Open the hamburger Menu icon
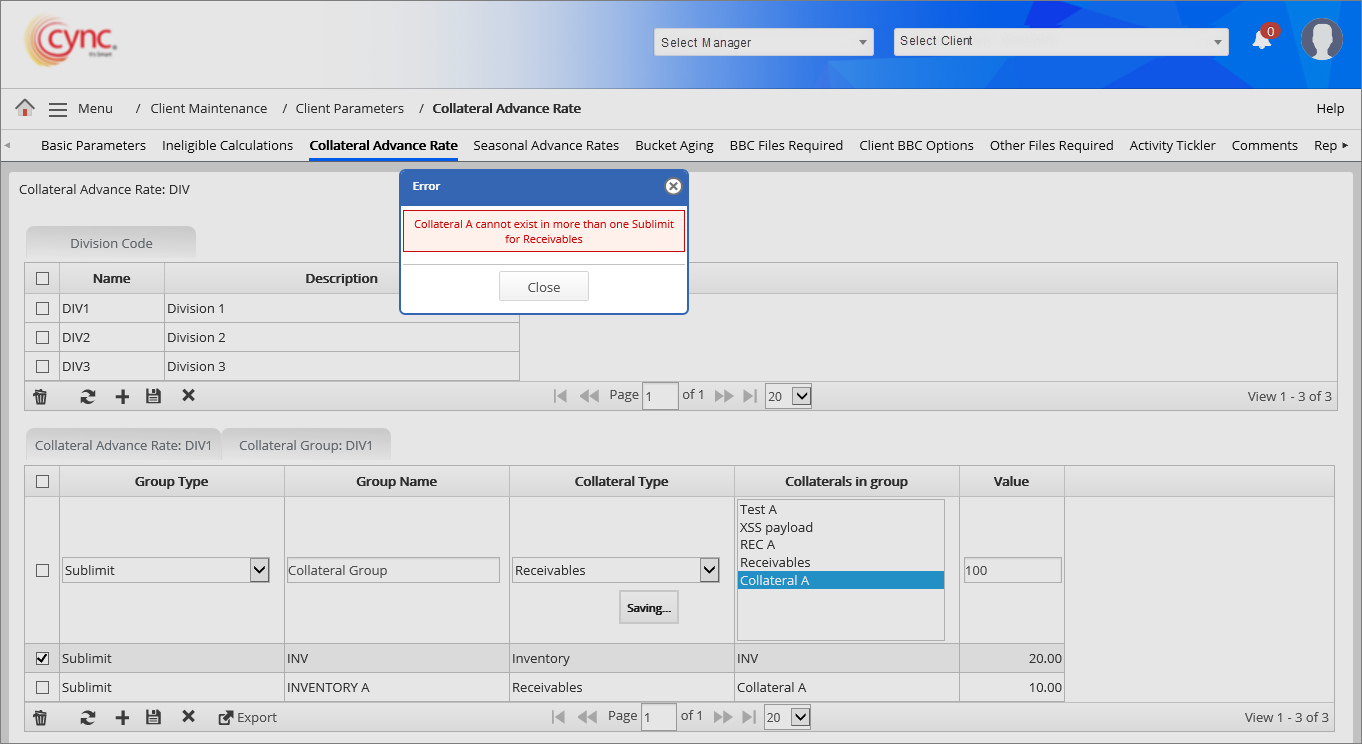The height and width of the screenshot is (744, 1362). [58, 109]
